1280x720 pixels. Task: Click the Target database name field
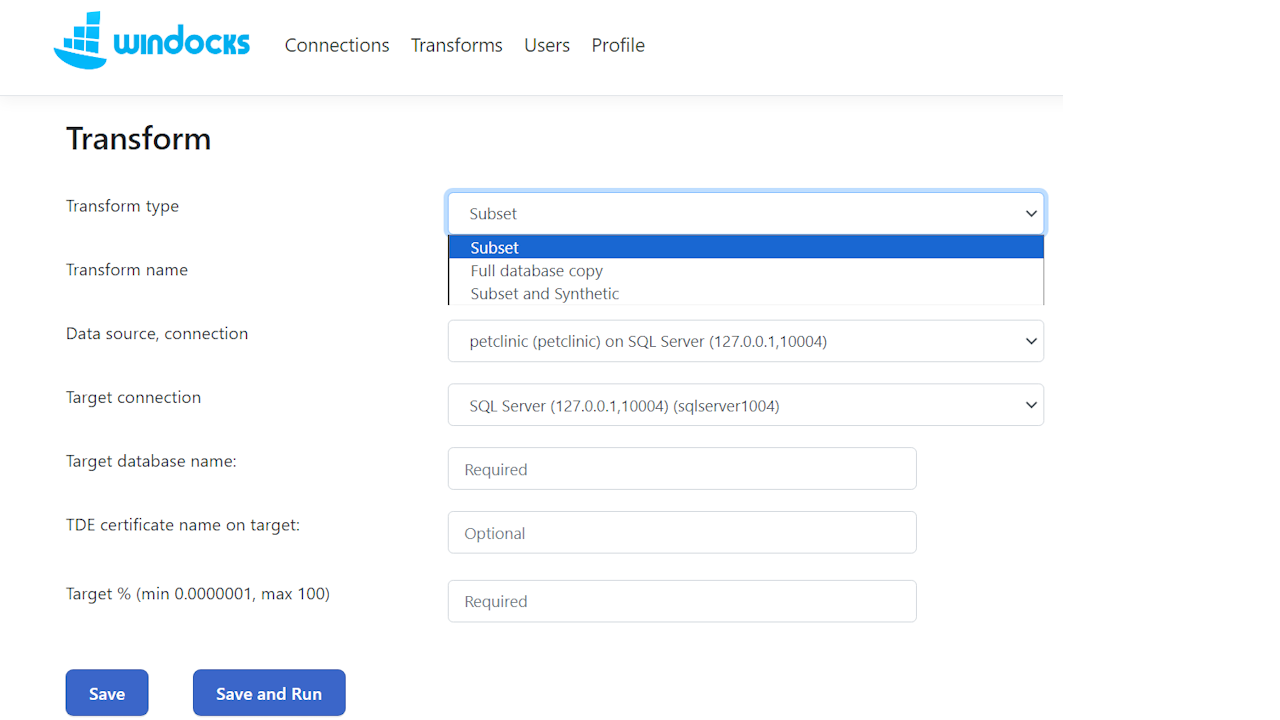click(x=682, y=469)
